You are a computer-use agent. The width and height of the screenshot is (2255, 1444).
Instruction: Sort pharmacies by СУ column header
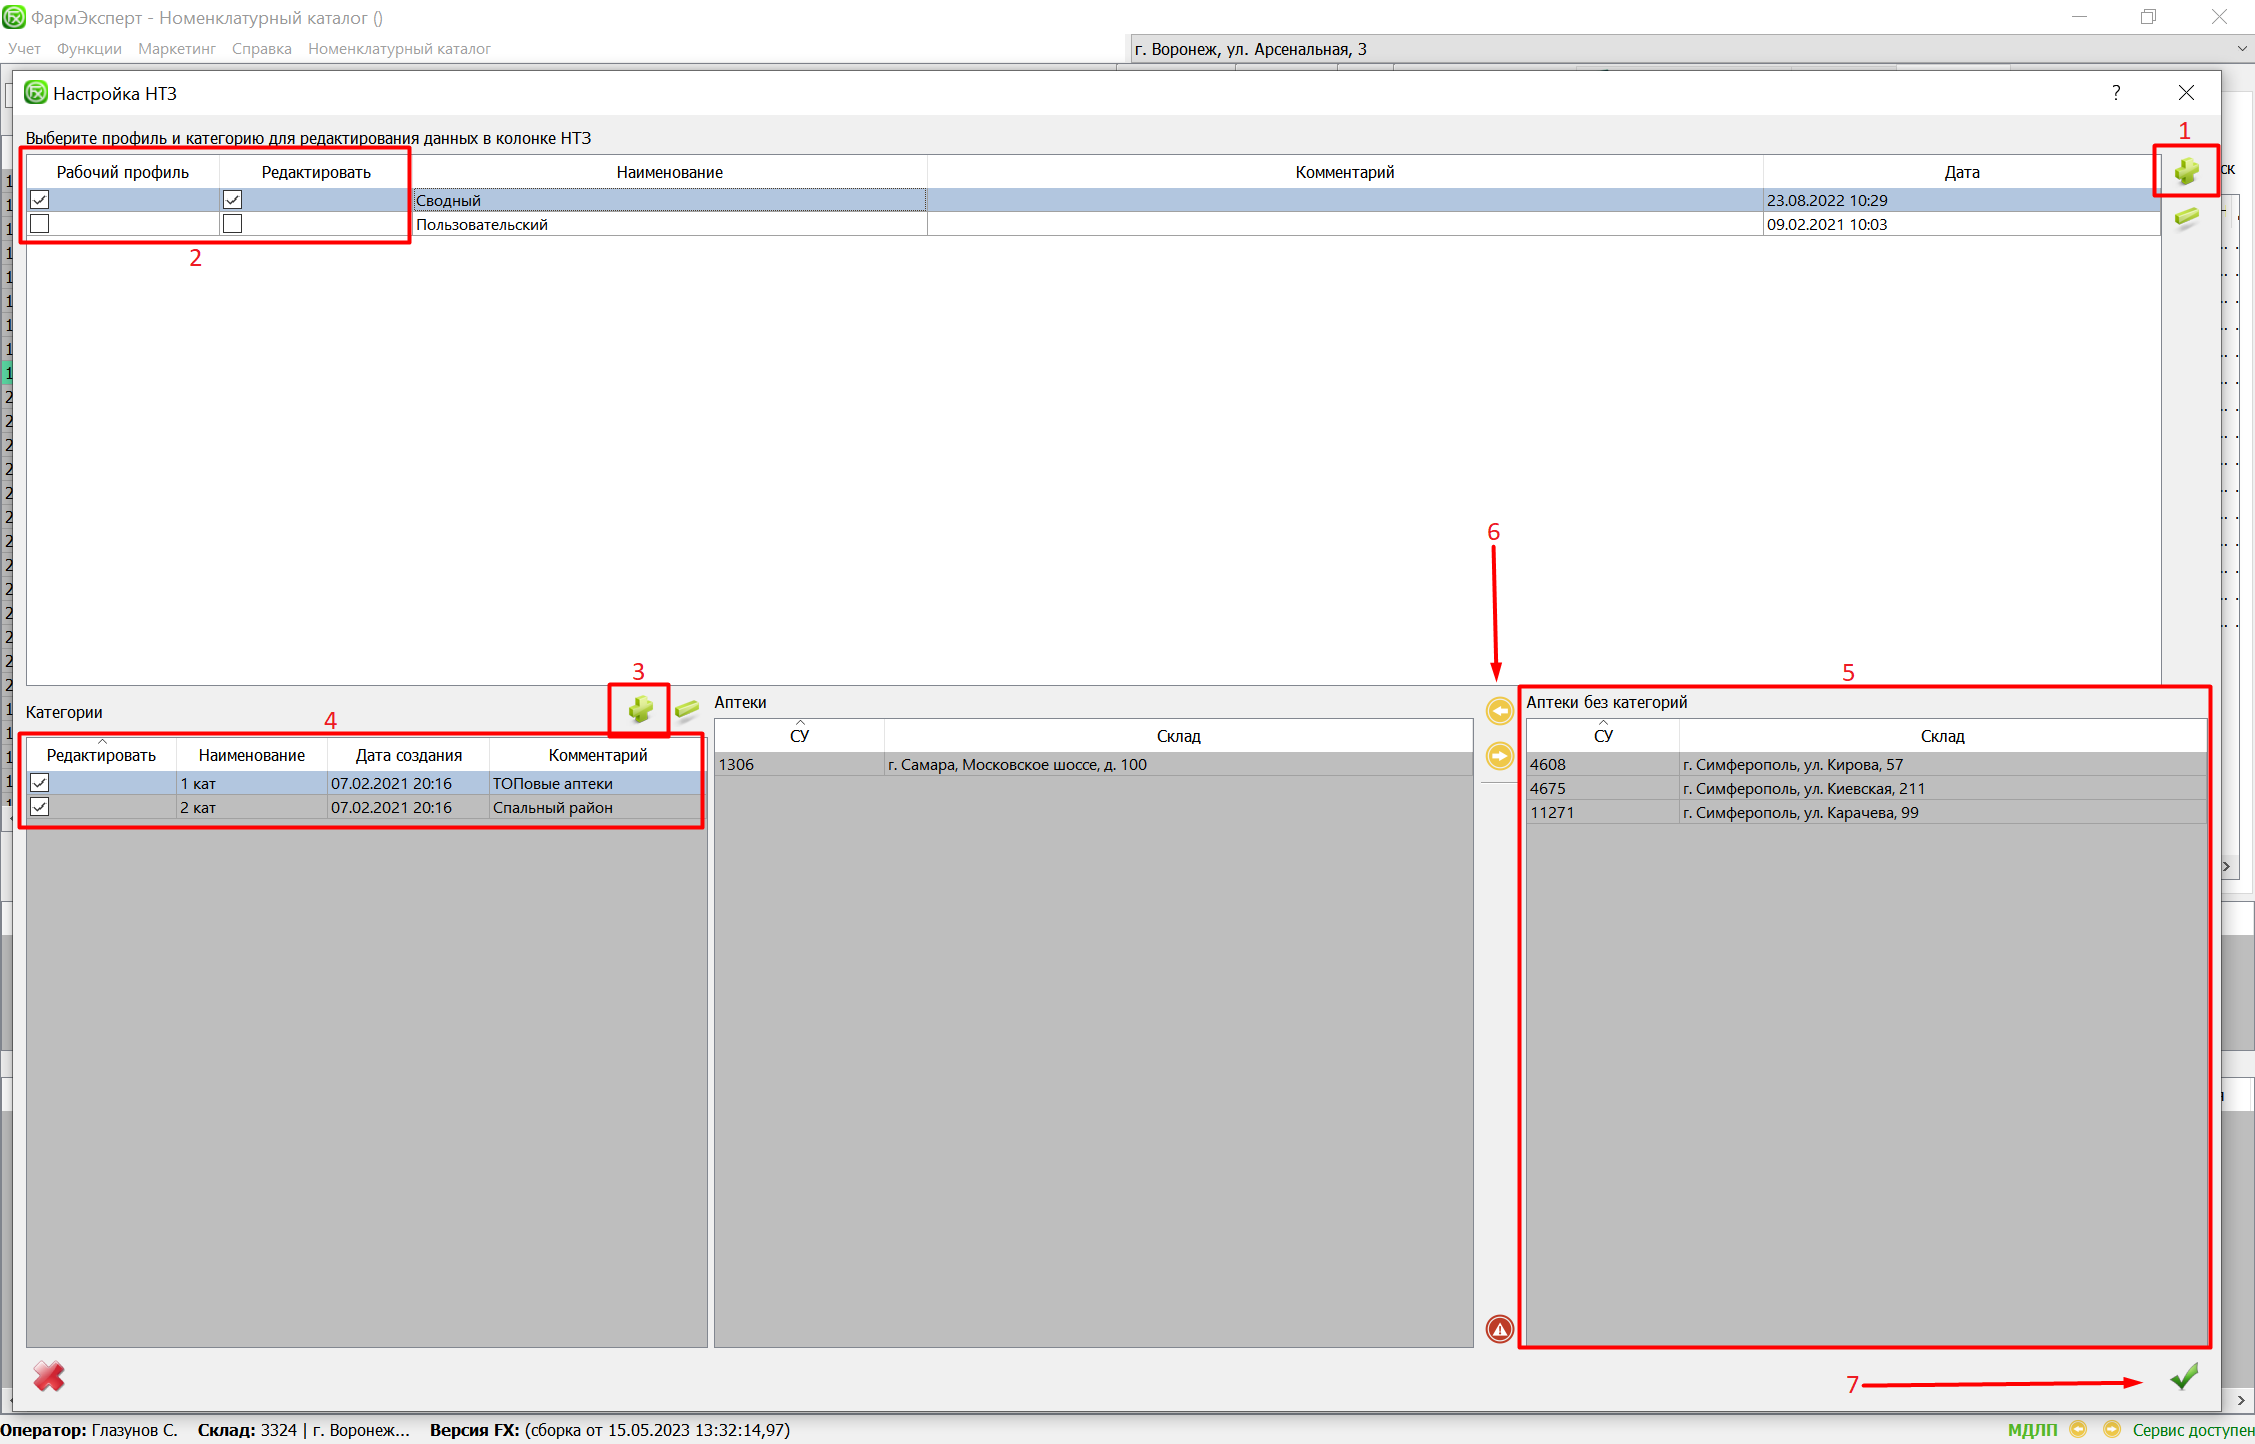click(799, 736)
